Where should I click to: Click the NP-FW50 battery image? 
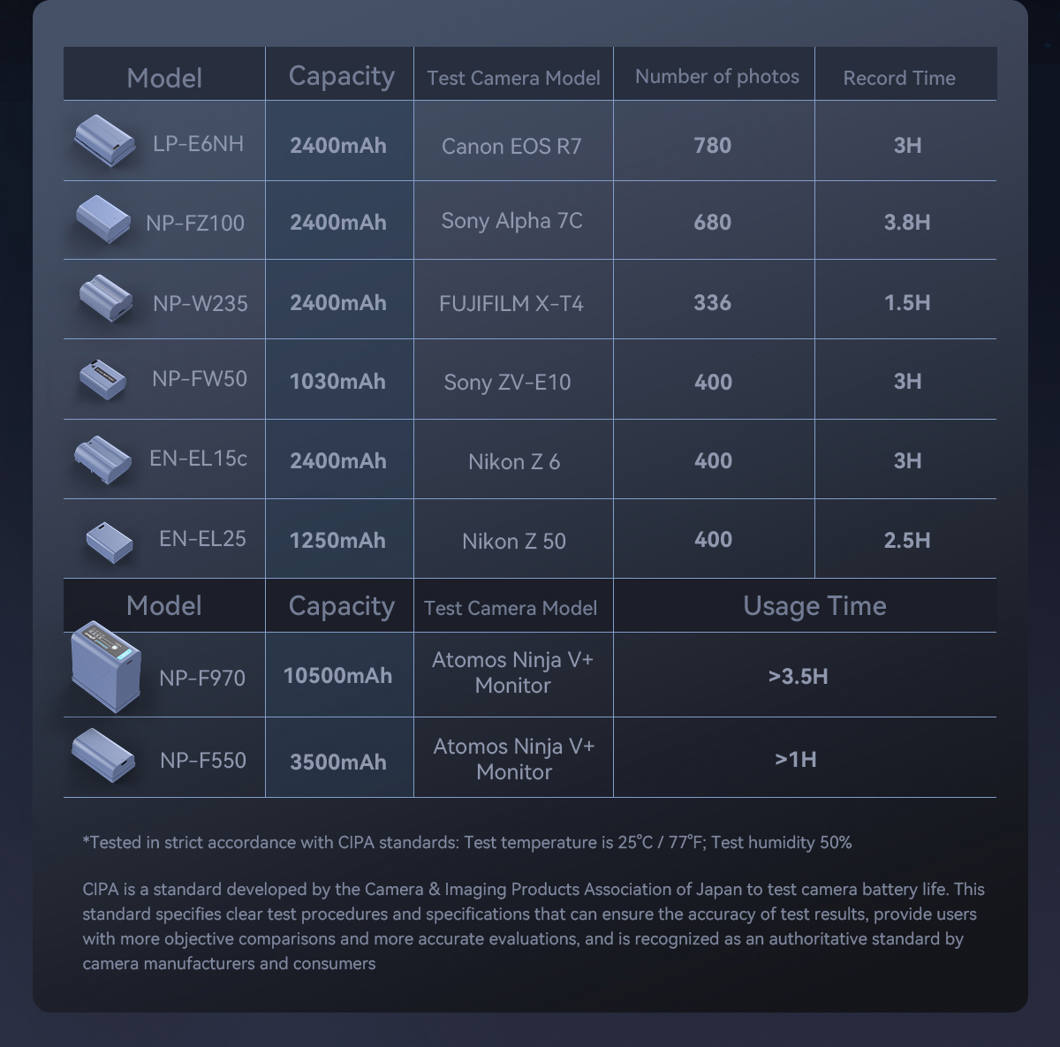[103, 379]
